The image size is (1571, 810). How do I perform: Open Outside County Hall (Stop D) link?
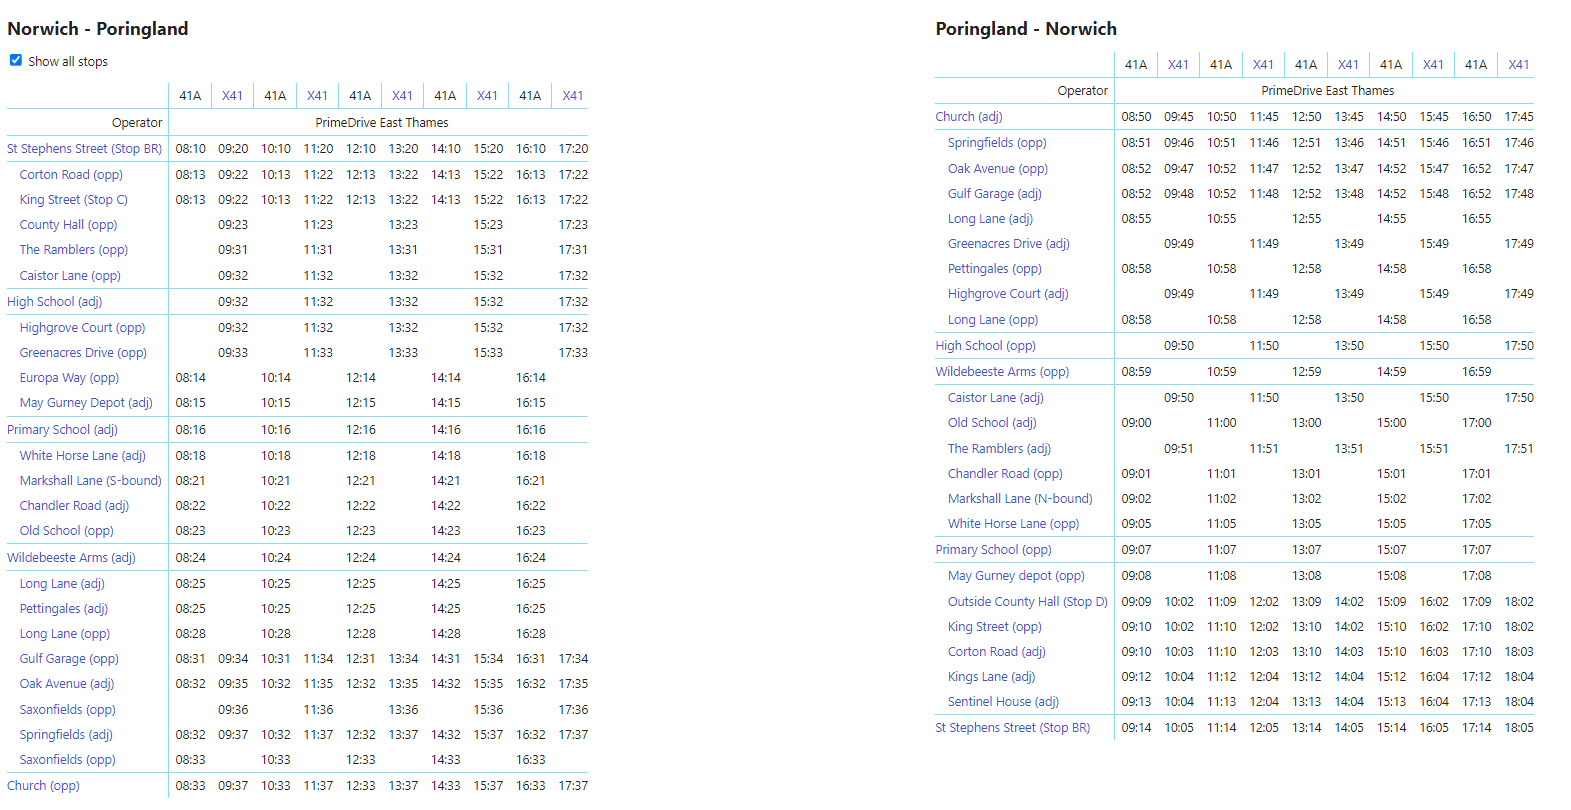[x=1027, y=602]
